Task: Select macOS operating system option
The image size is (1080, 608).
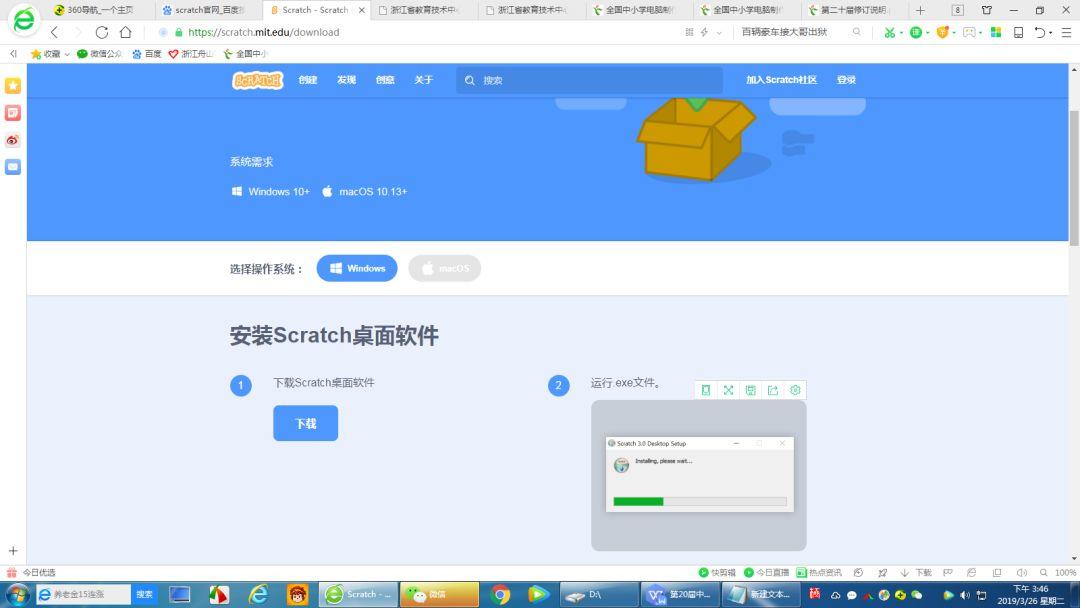Action: click(x=444, y=269)
